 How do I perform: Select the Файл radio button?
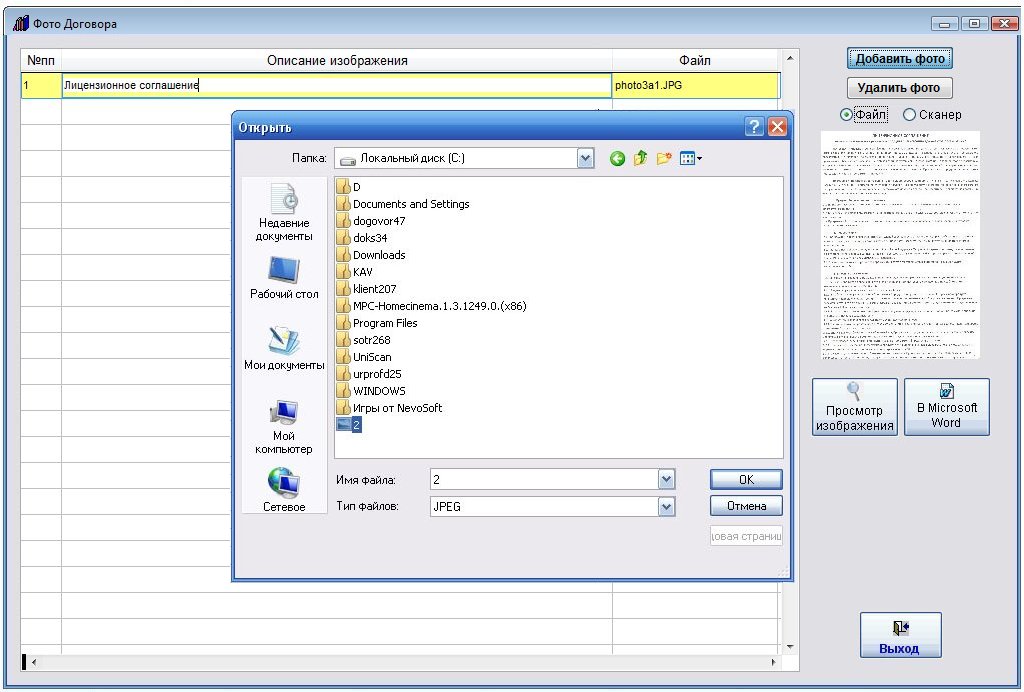tap(847, 115)
